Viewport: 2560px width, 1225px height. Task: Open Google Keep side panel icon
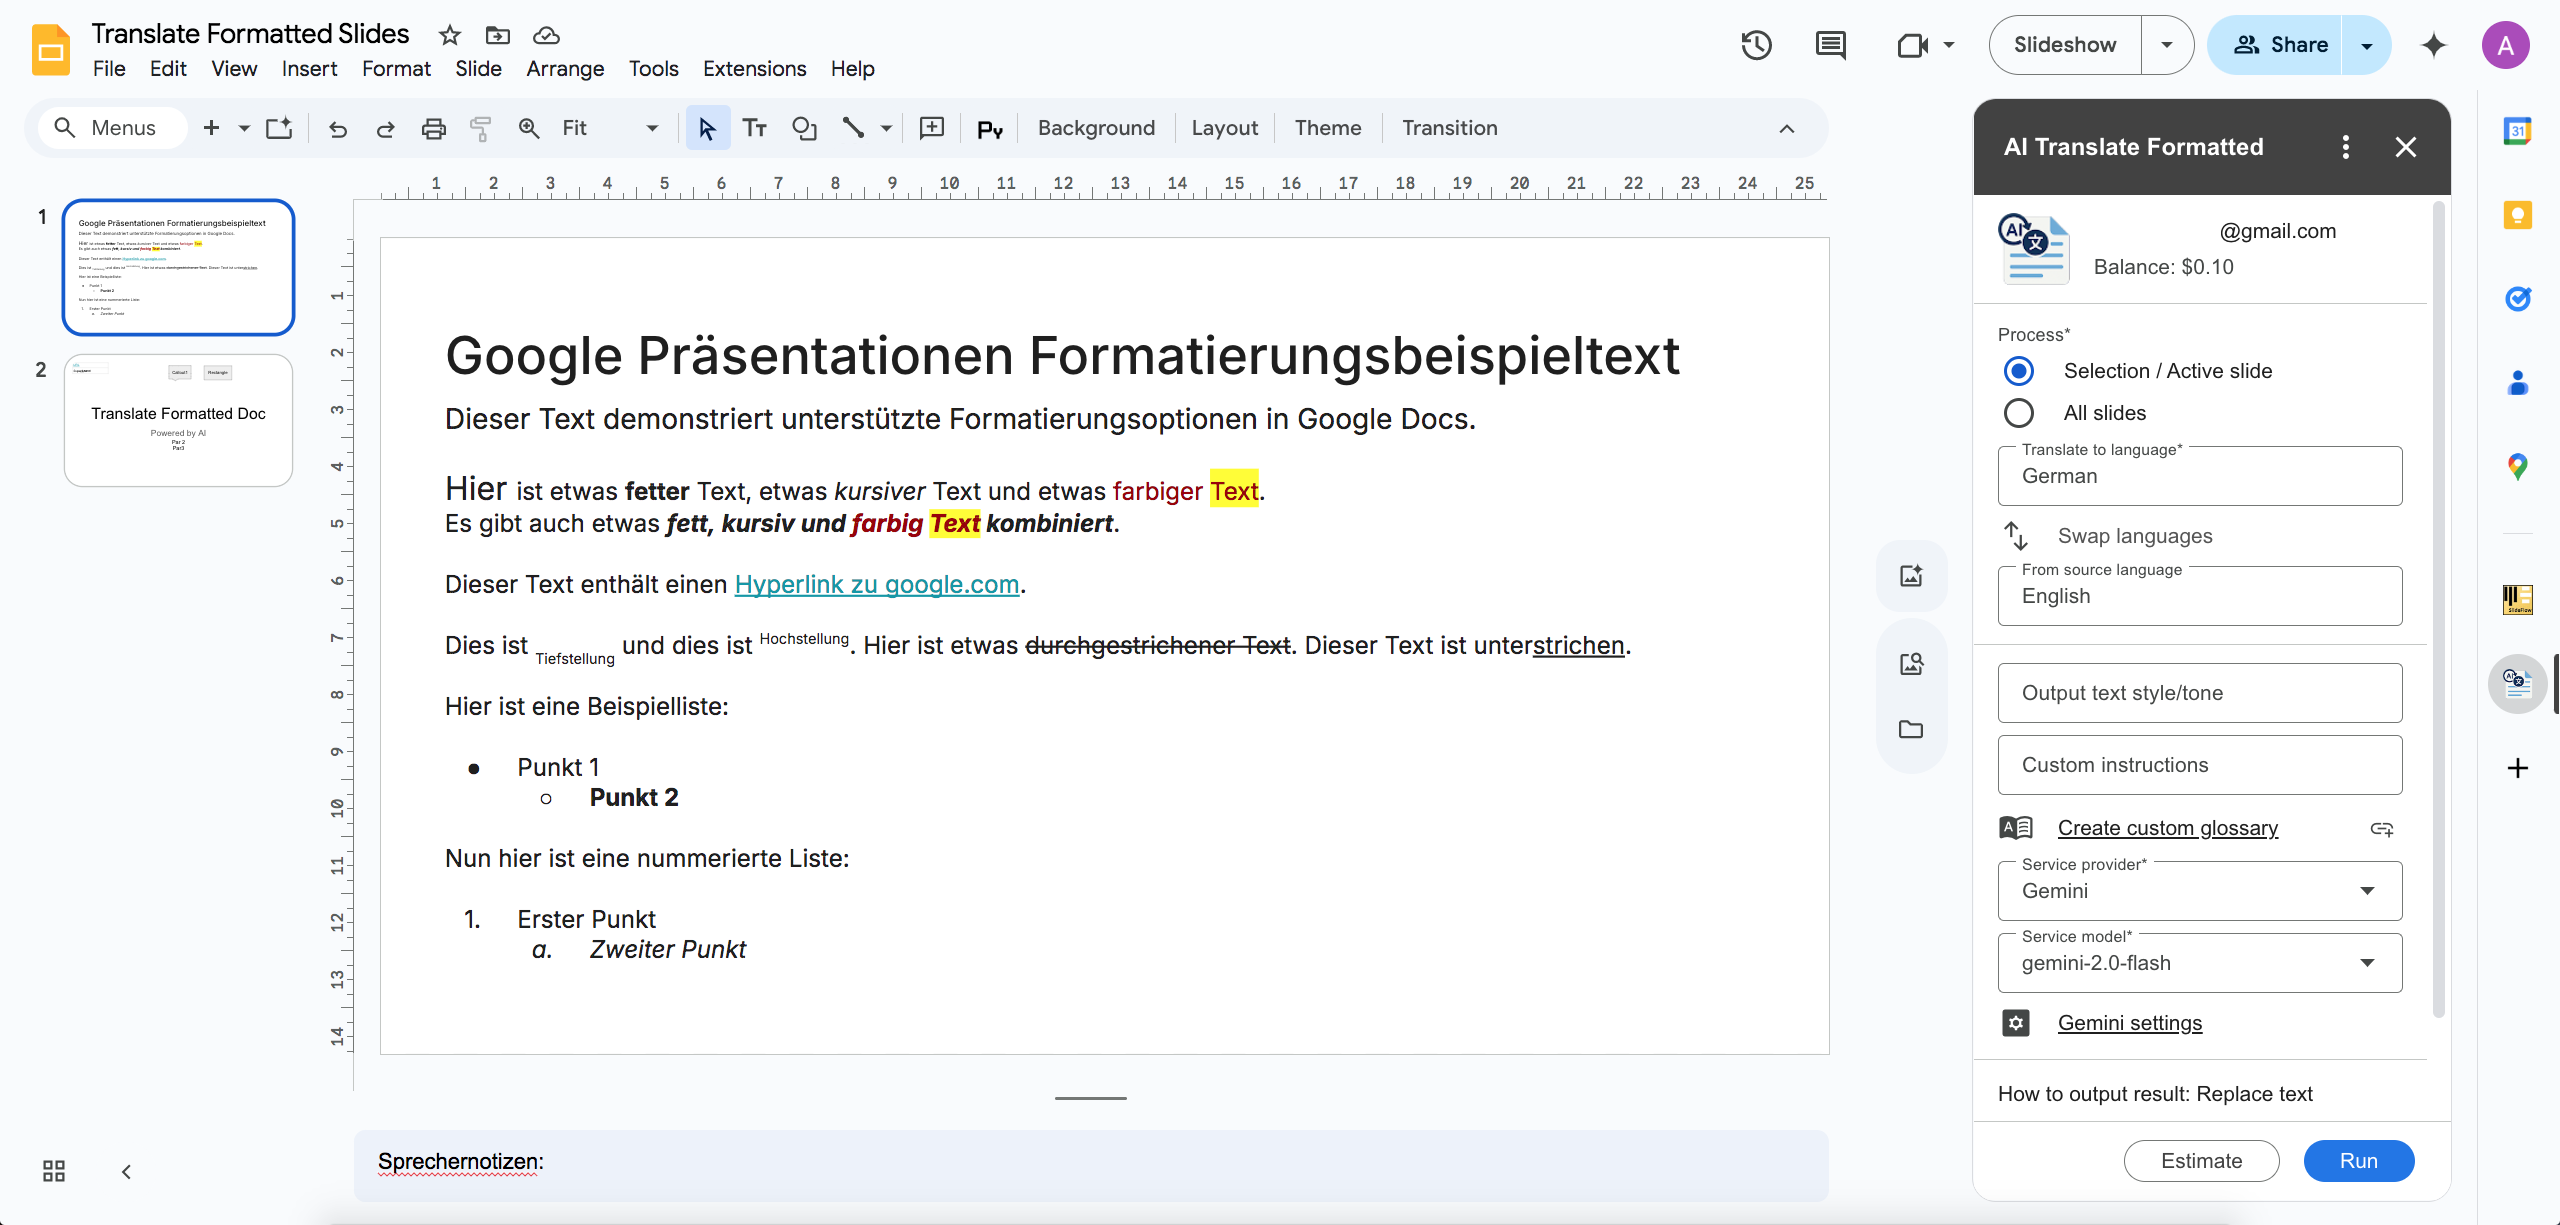(2517, 215)
